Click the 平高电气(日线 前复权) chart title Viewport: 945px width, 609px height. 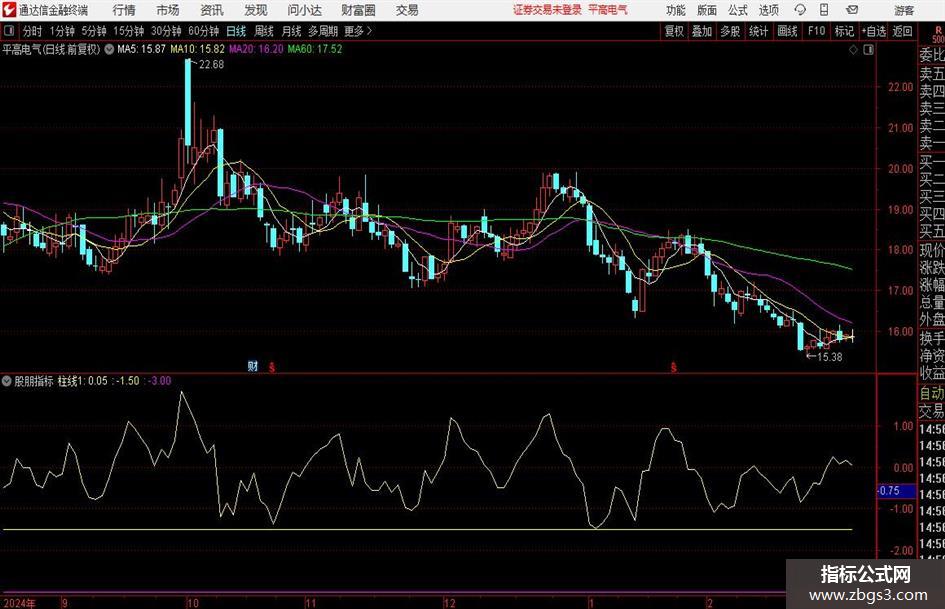click(x=51, y=49)
